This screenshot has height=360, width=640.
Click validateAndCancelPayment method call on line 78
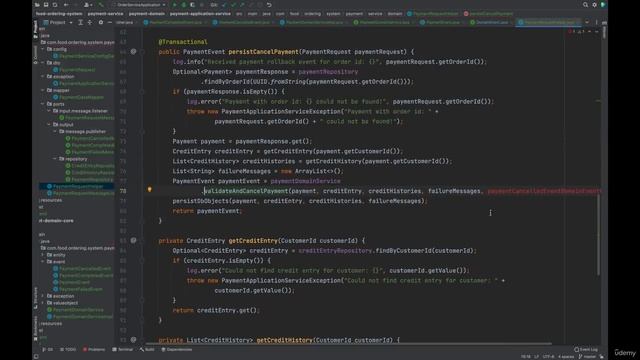[246, 191]
